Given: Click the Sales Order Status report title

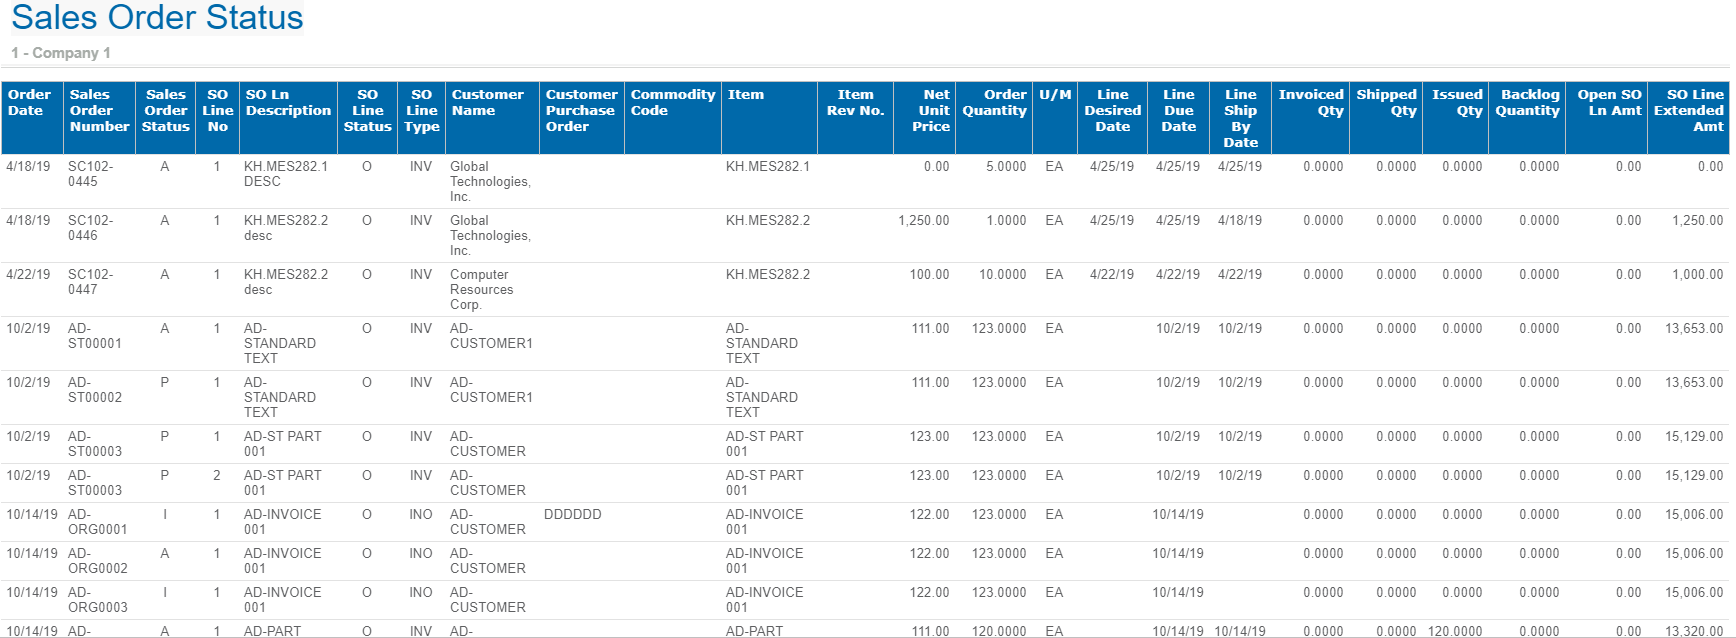Looking at the screenshot, I should click(157, 18).
